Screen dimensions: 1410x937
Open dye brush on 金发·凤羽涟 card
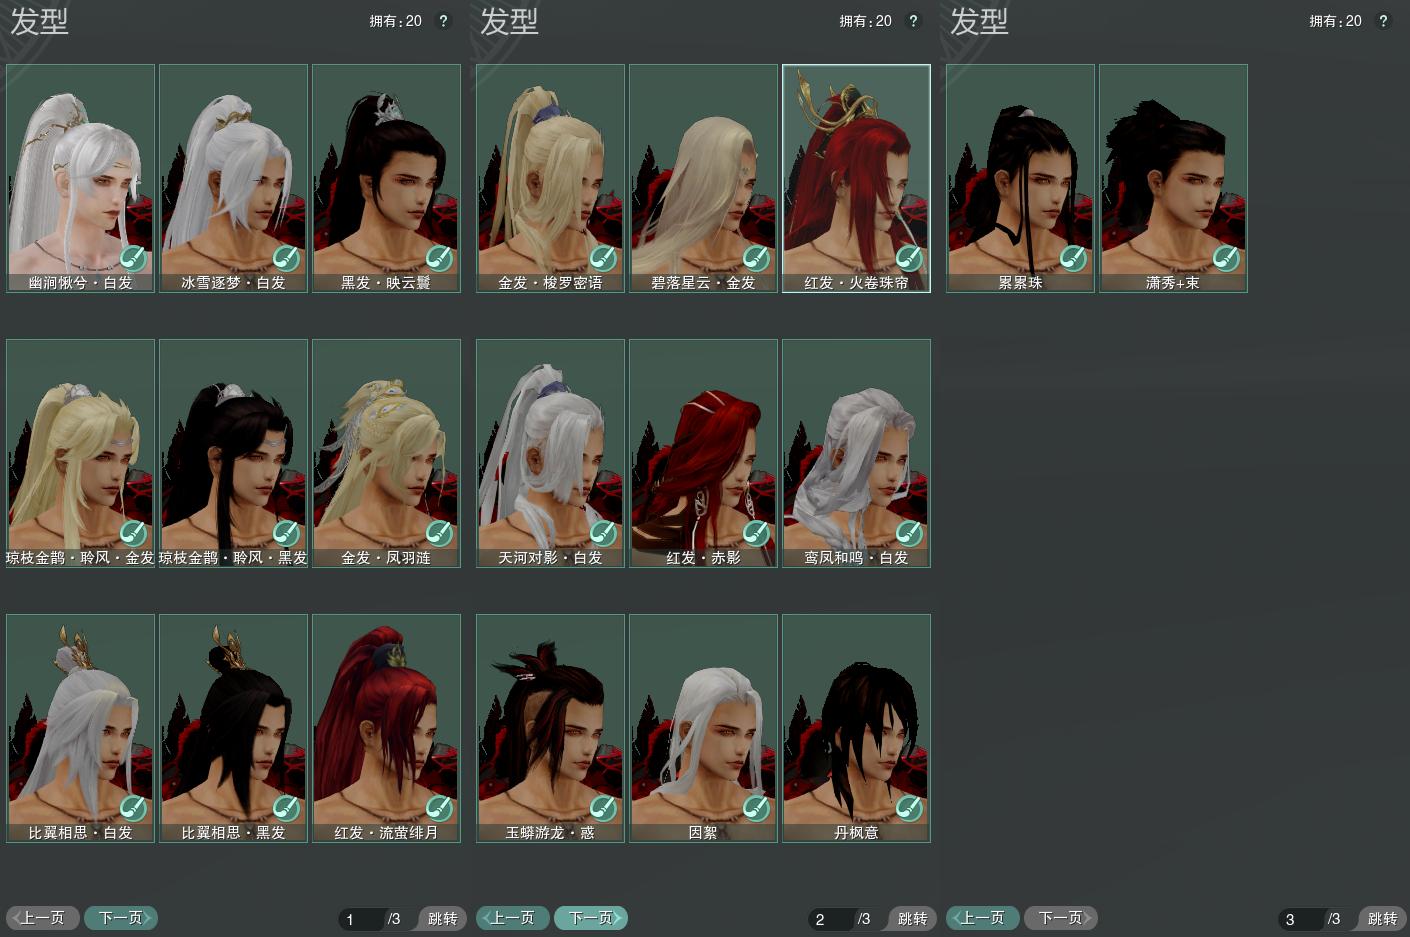439,534
